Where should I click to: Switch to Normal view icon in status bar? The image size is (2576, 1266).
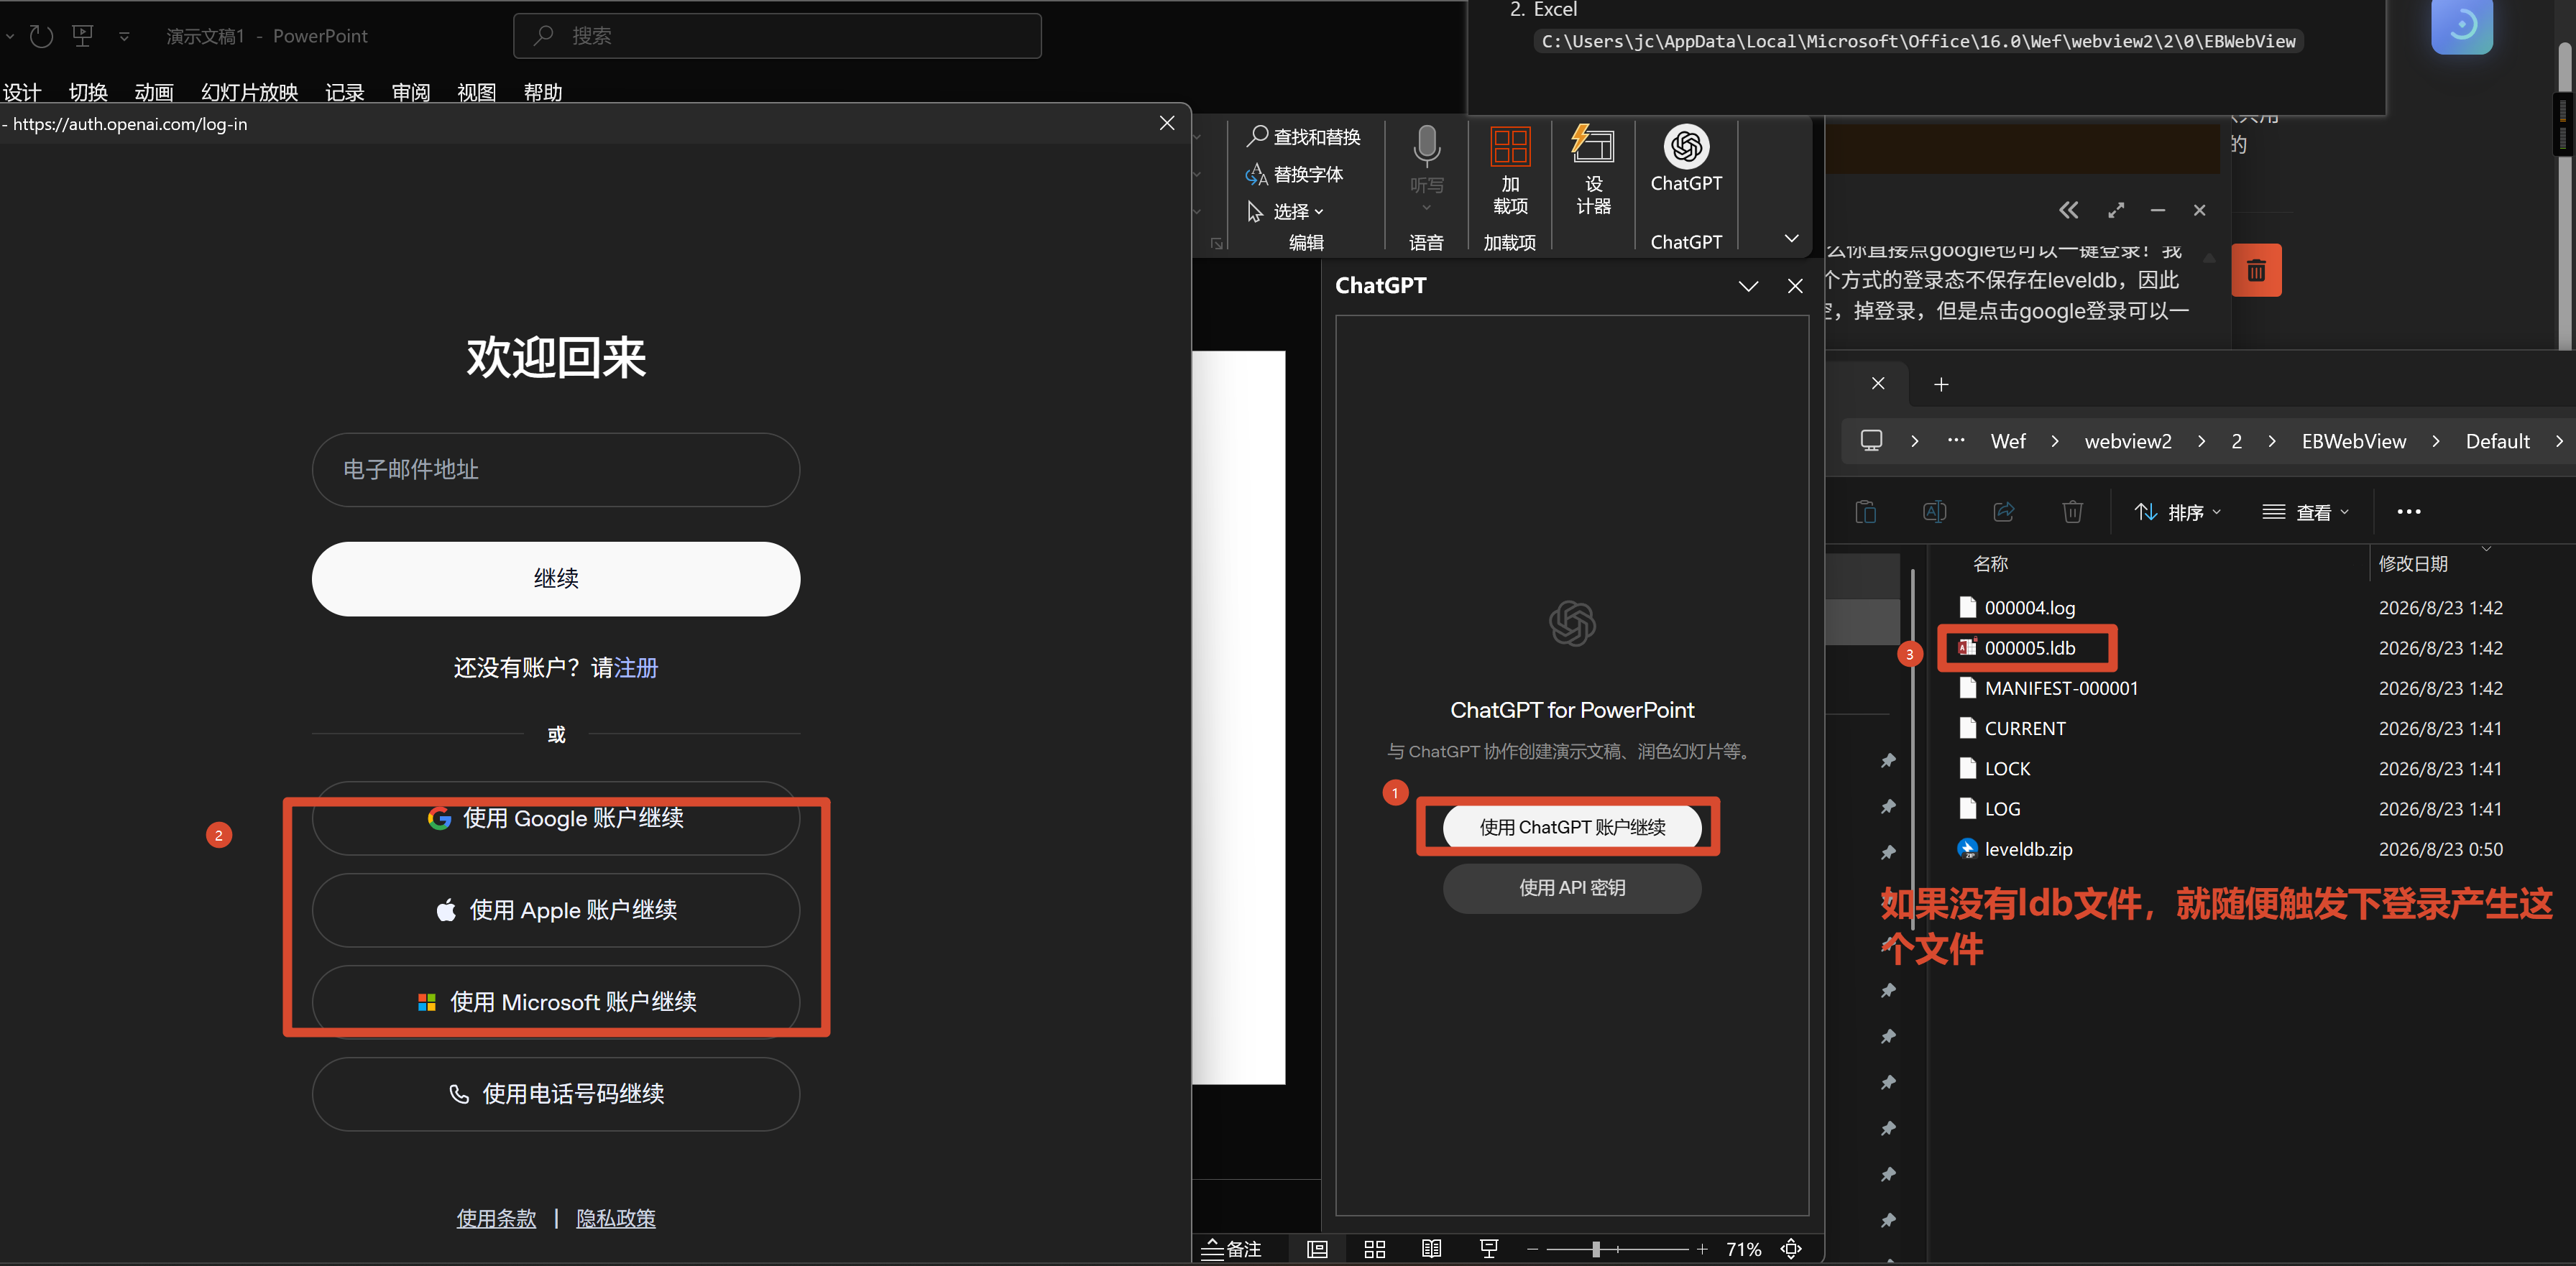(x=1317, y=1249)
